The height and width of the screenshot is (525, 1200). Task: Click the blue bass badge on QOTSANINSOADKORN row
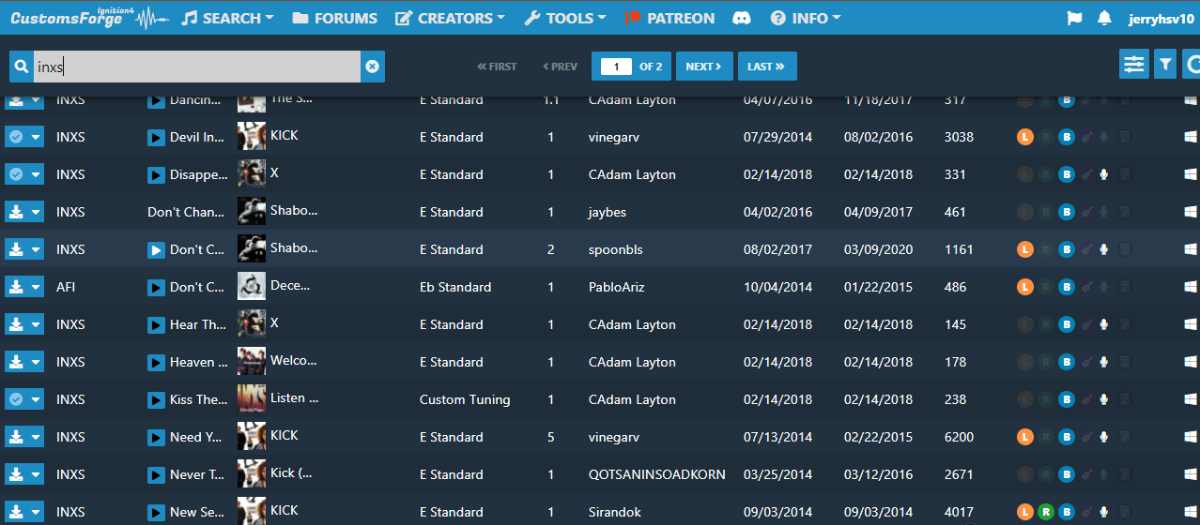click(1066, 474)
